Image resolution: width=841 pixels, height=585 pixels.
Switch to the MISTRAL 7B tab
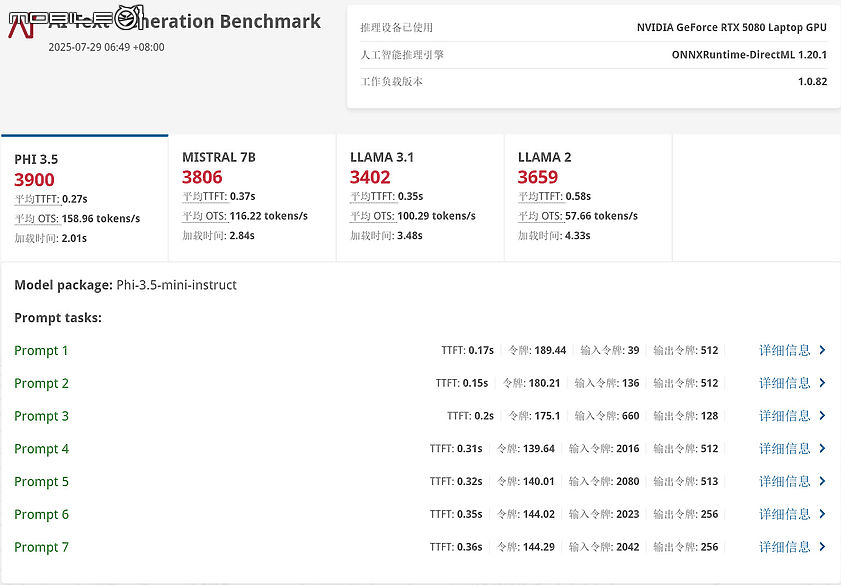pyautogui.click(x=253, y=198)
